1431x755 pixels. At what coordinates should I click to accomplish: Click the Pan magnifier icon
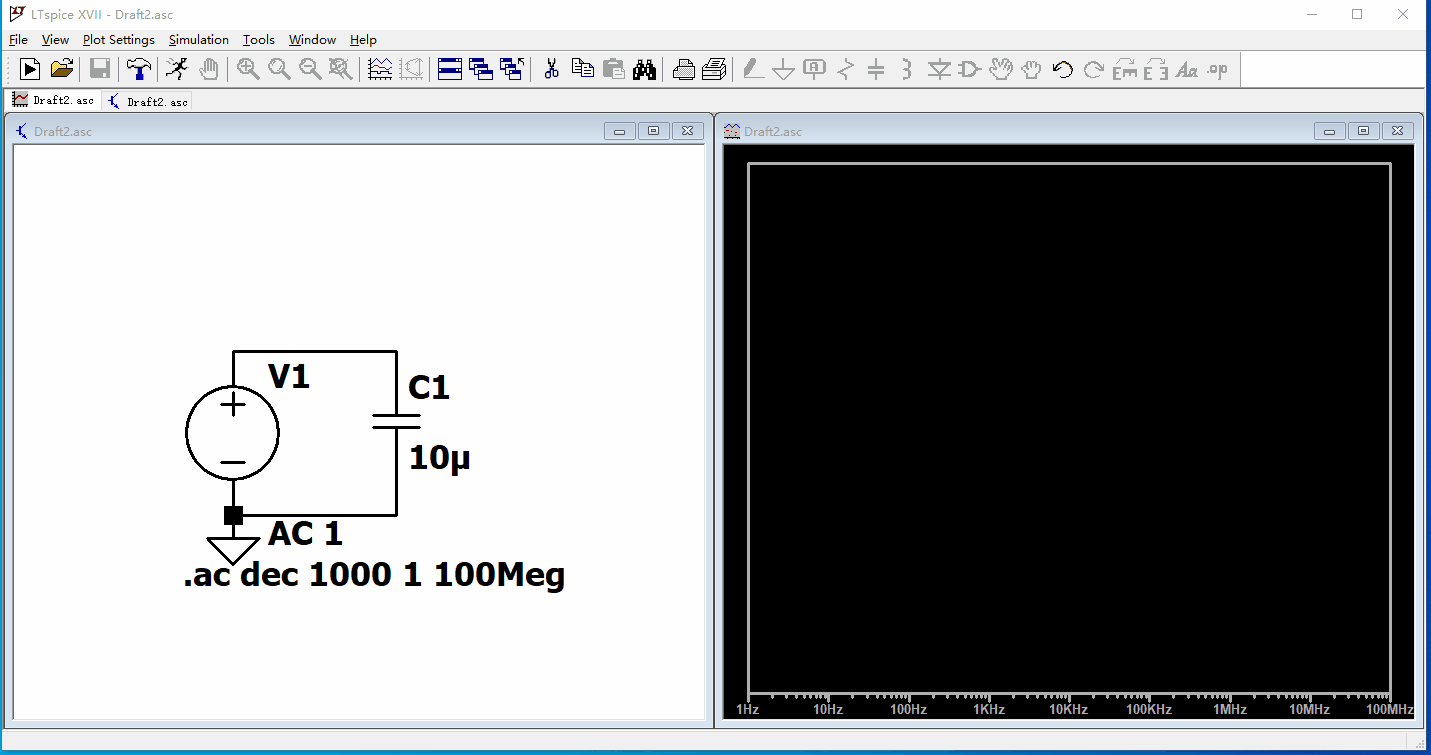click(279, 69)
